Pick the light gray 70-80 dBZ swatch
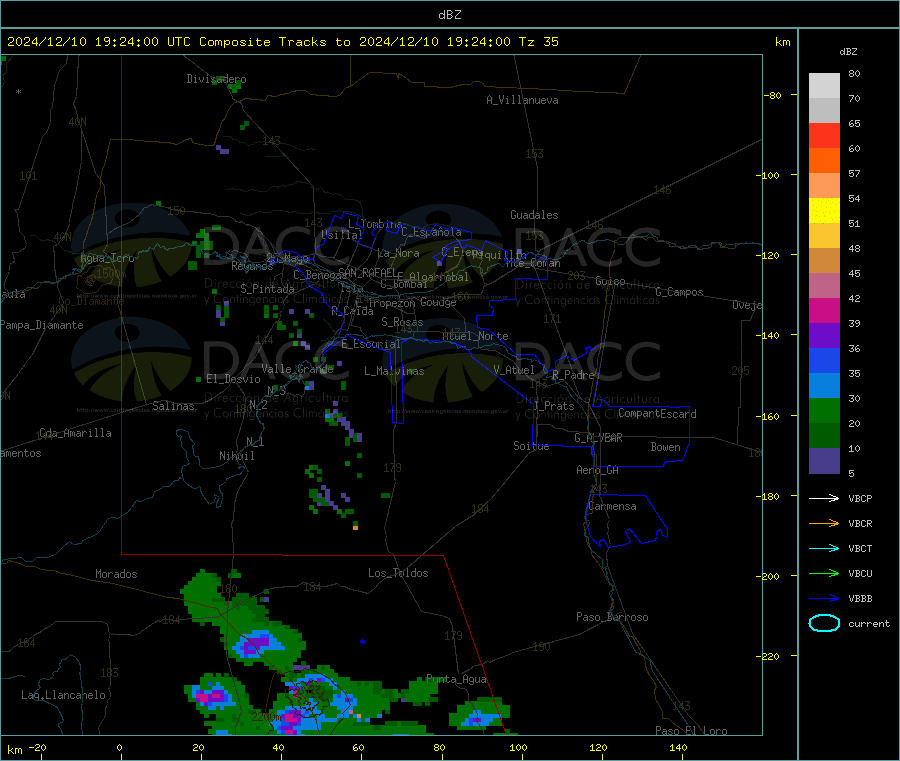Screen dimensions: 900x761 pos(824,86)
